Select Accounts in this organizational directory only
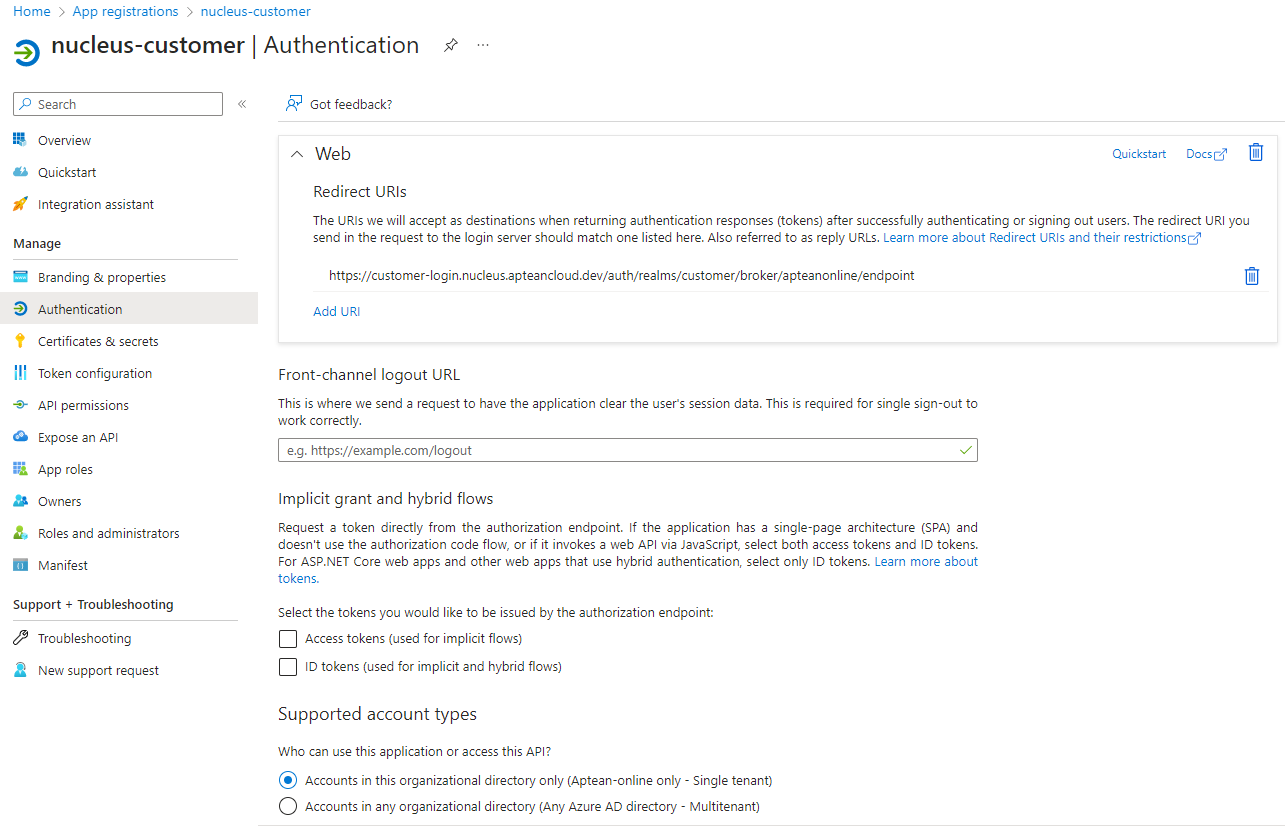Image resolution: width=1285 pixels, height=836 pixels. 288,781
